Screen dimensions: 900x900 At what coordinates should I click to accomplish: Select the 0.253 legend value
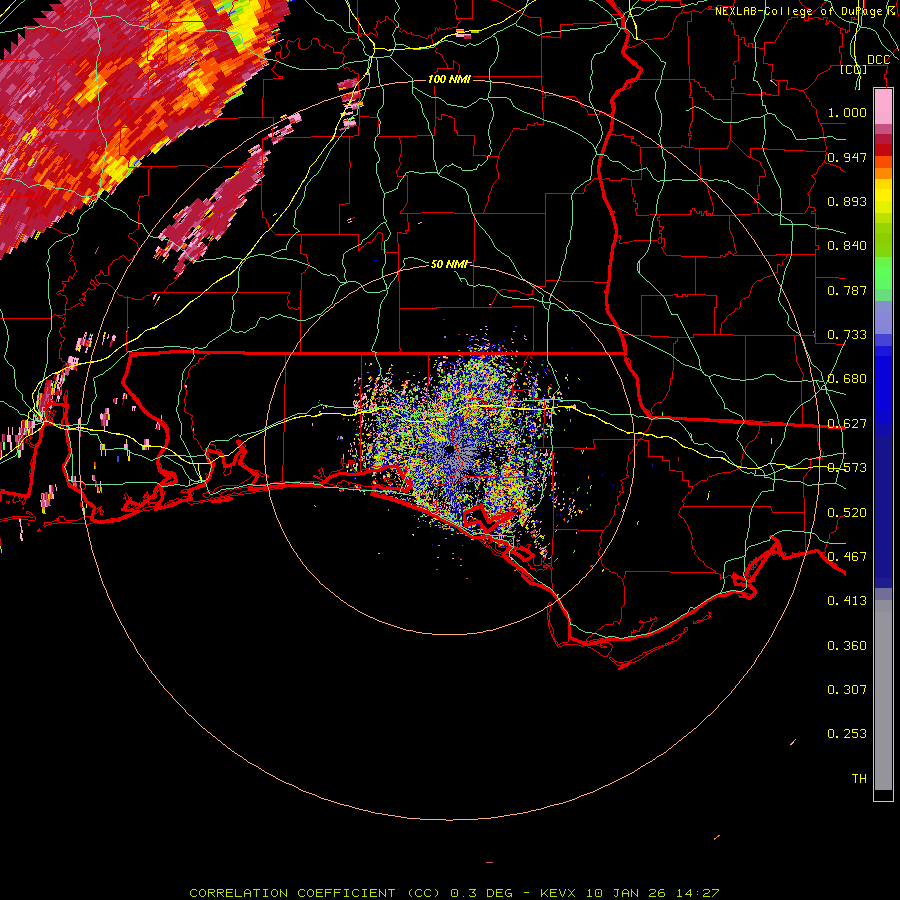point(847,734)
